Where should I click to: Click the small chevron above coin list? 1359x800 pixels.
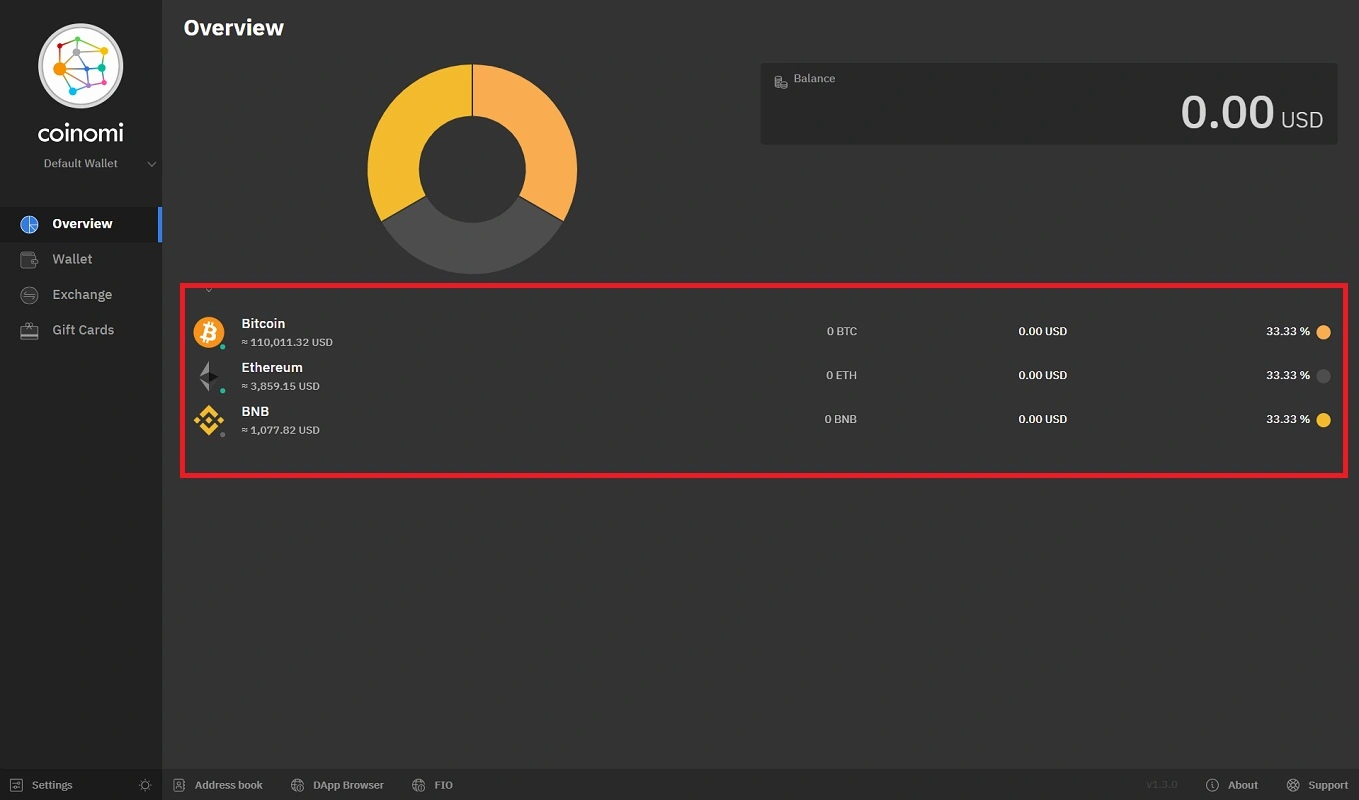tap(208, 290)
